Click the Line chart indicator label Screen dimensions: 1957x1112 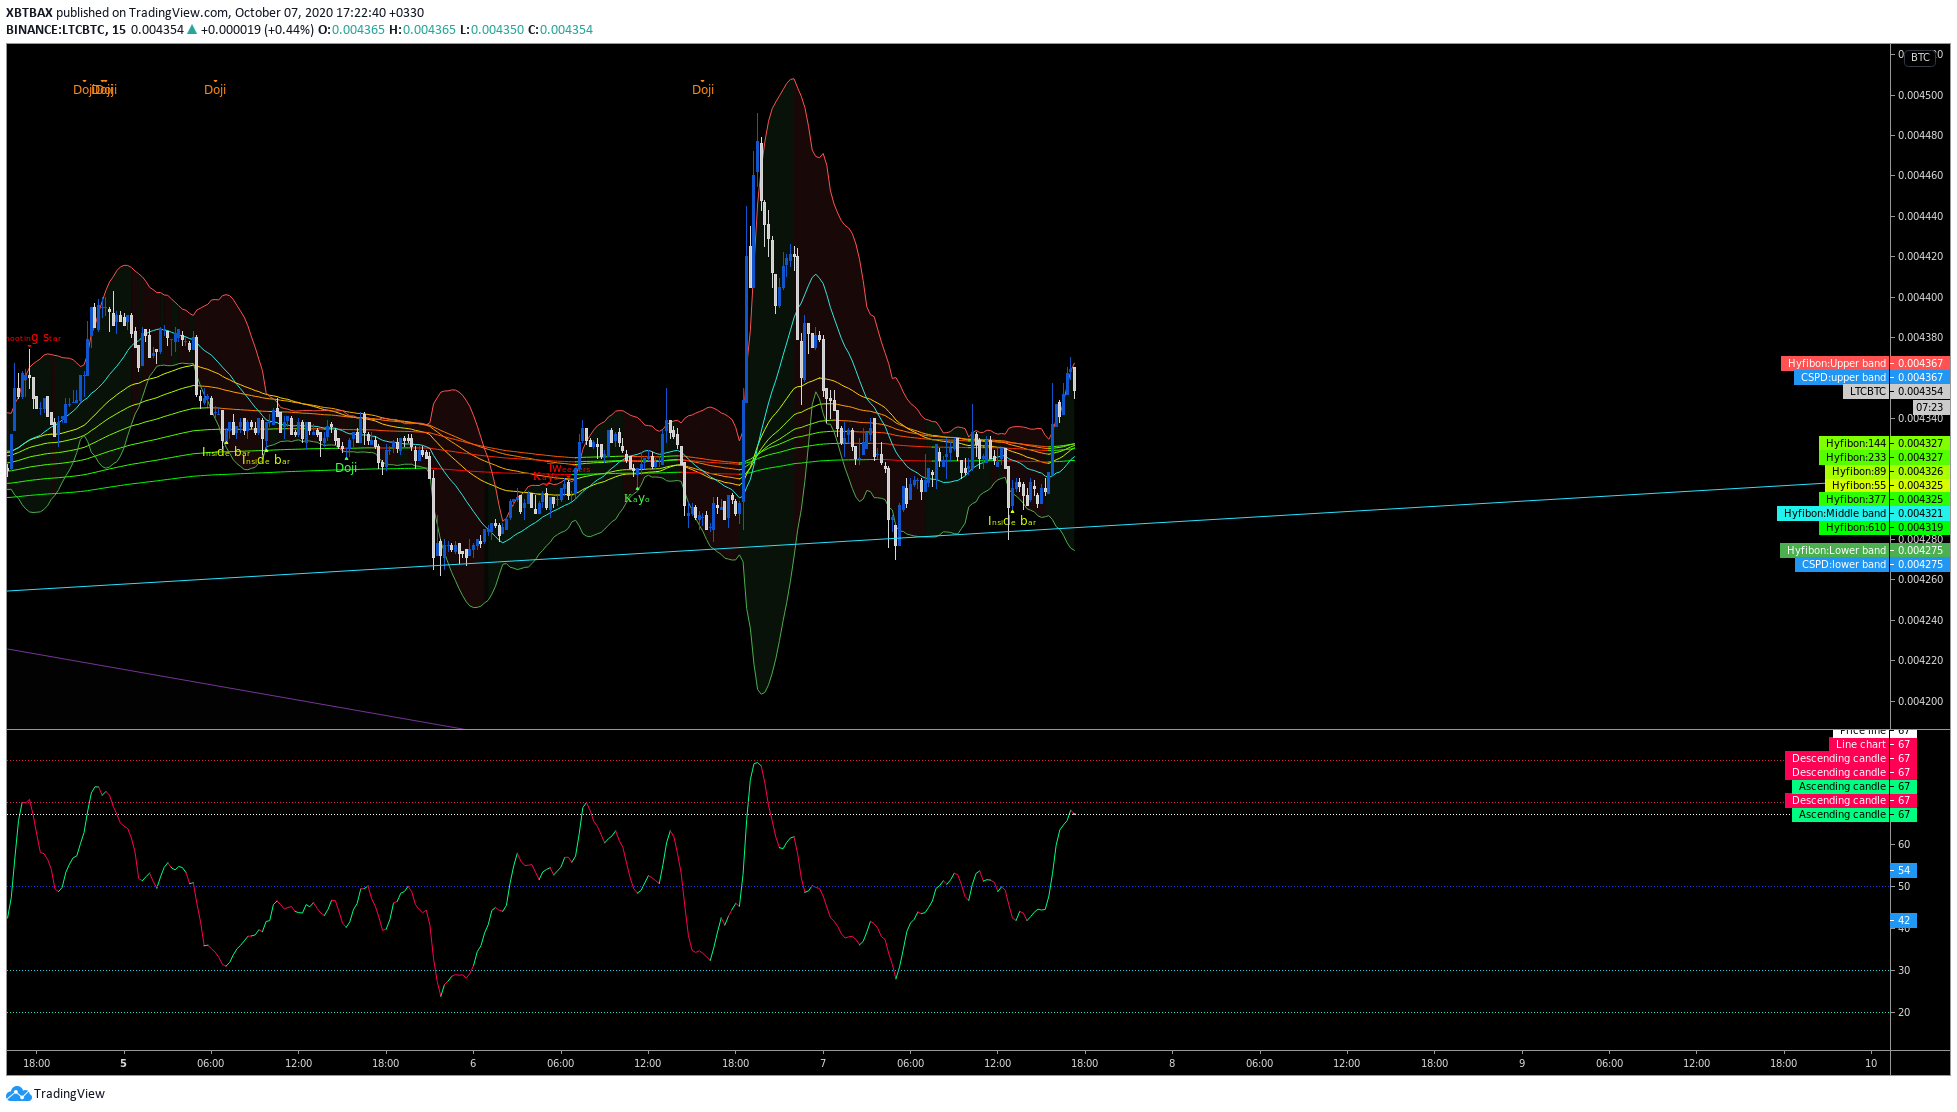(x=1872, y=744)
